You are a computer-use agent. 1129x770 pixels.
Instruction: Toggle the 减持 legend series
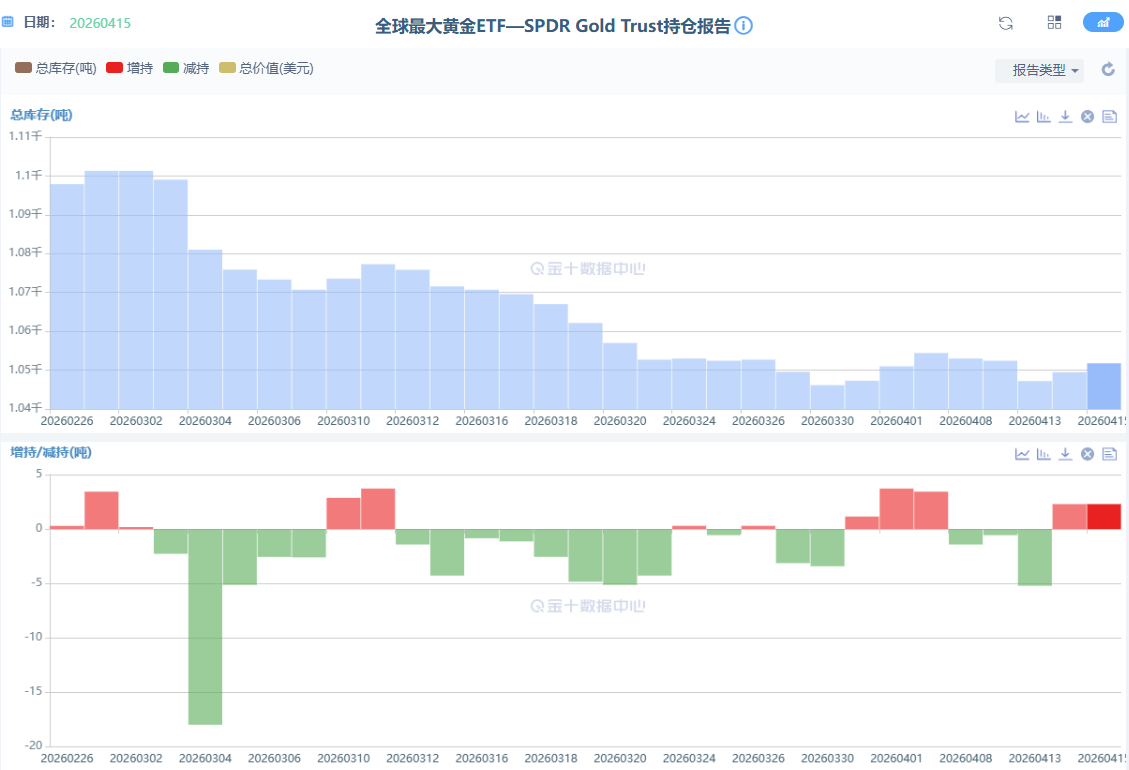point(185,68)
